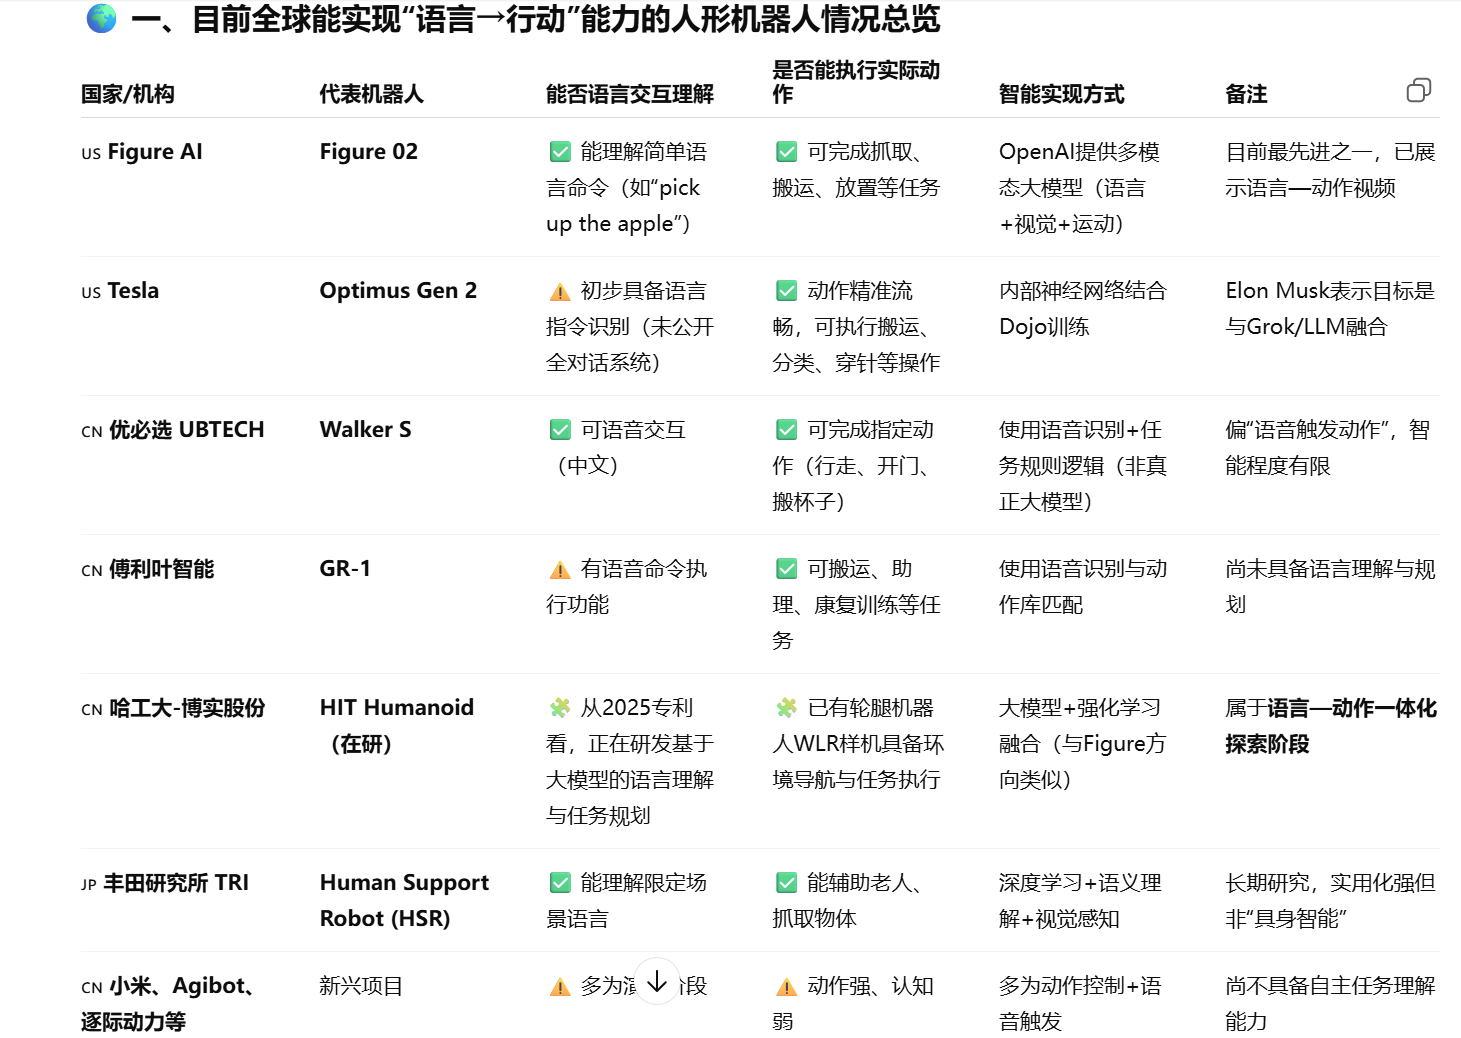This screenshot has width=1461, height=1038.
Task: Select the 丰田研究所 TRI cell
Action: [165, 883]
